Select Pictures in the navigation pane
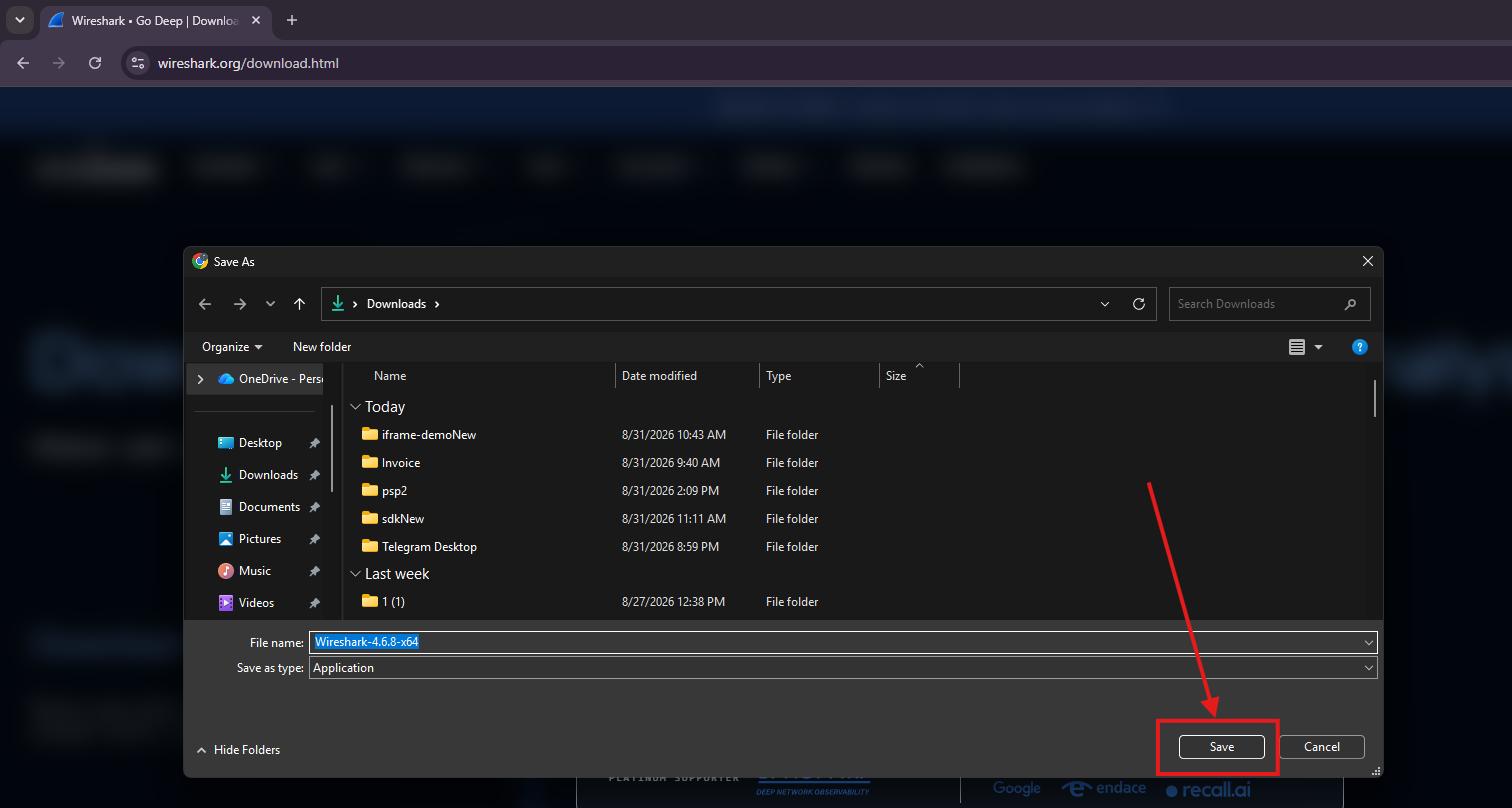The image size is (1512, 808). click(x=260, y=539)
